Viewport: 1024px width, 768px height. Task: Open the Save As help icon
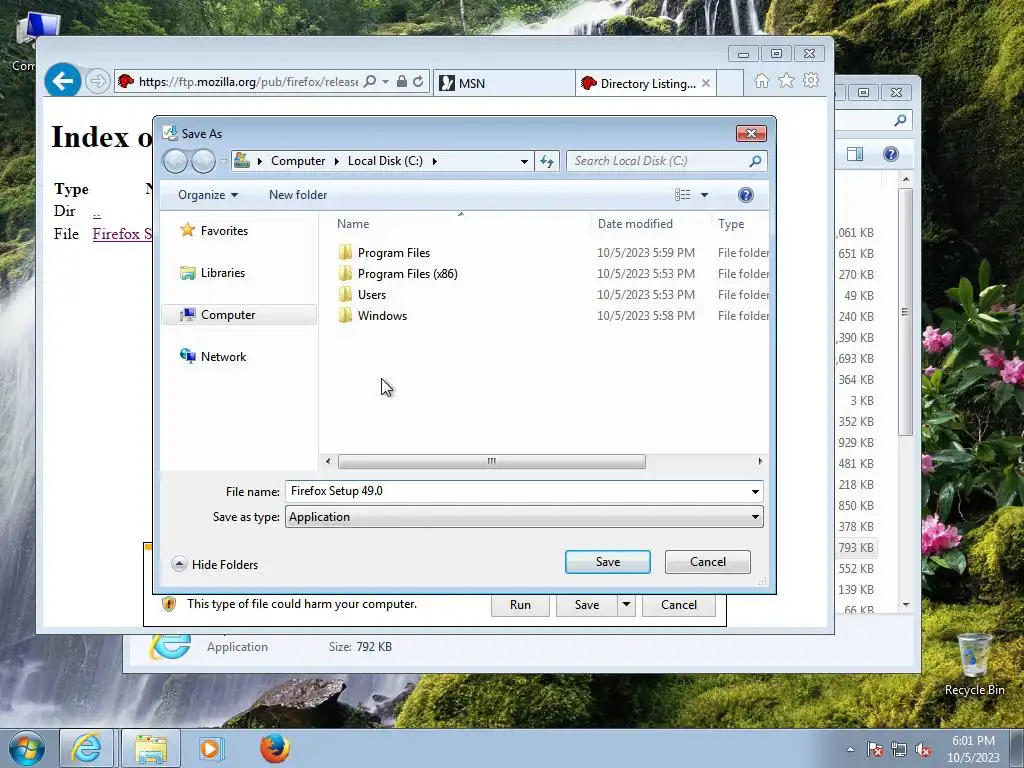point(745,195)
